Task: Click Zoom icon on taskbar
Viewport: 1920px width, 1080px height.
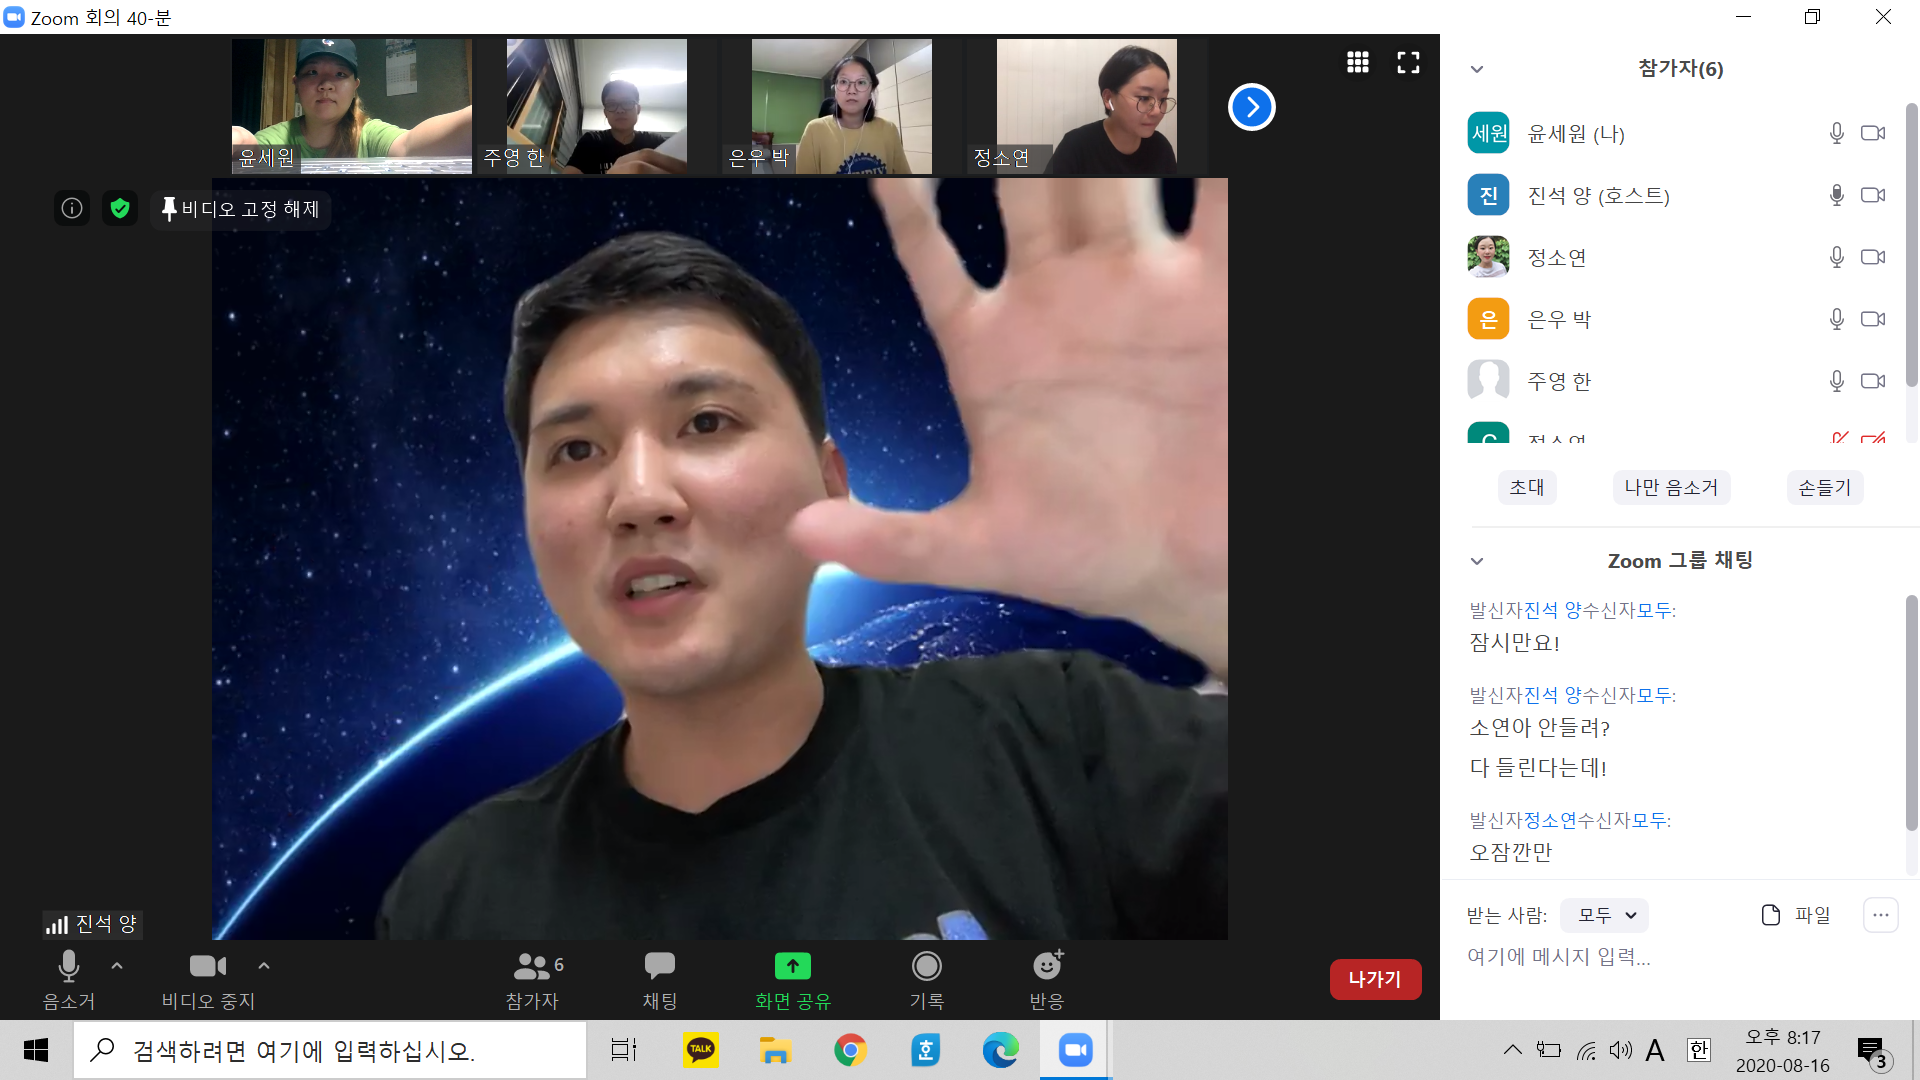Action: pyautogui.click(x=1075, y=1050)
